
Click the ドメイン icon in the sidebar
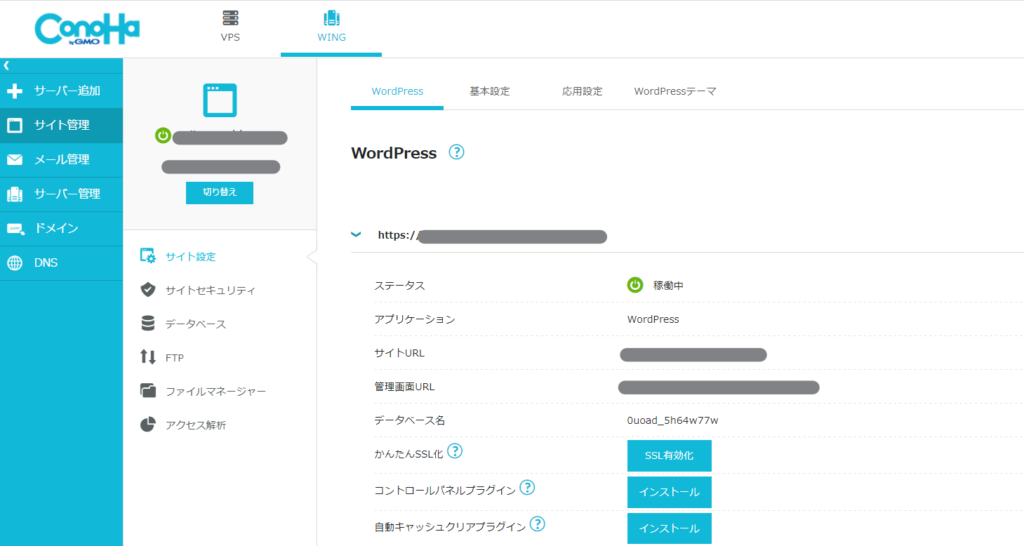point(15,229)
